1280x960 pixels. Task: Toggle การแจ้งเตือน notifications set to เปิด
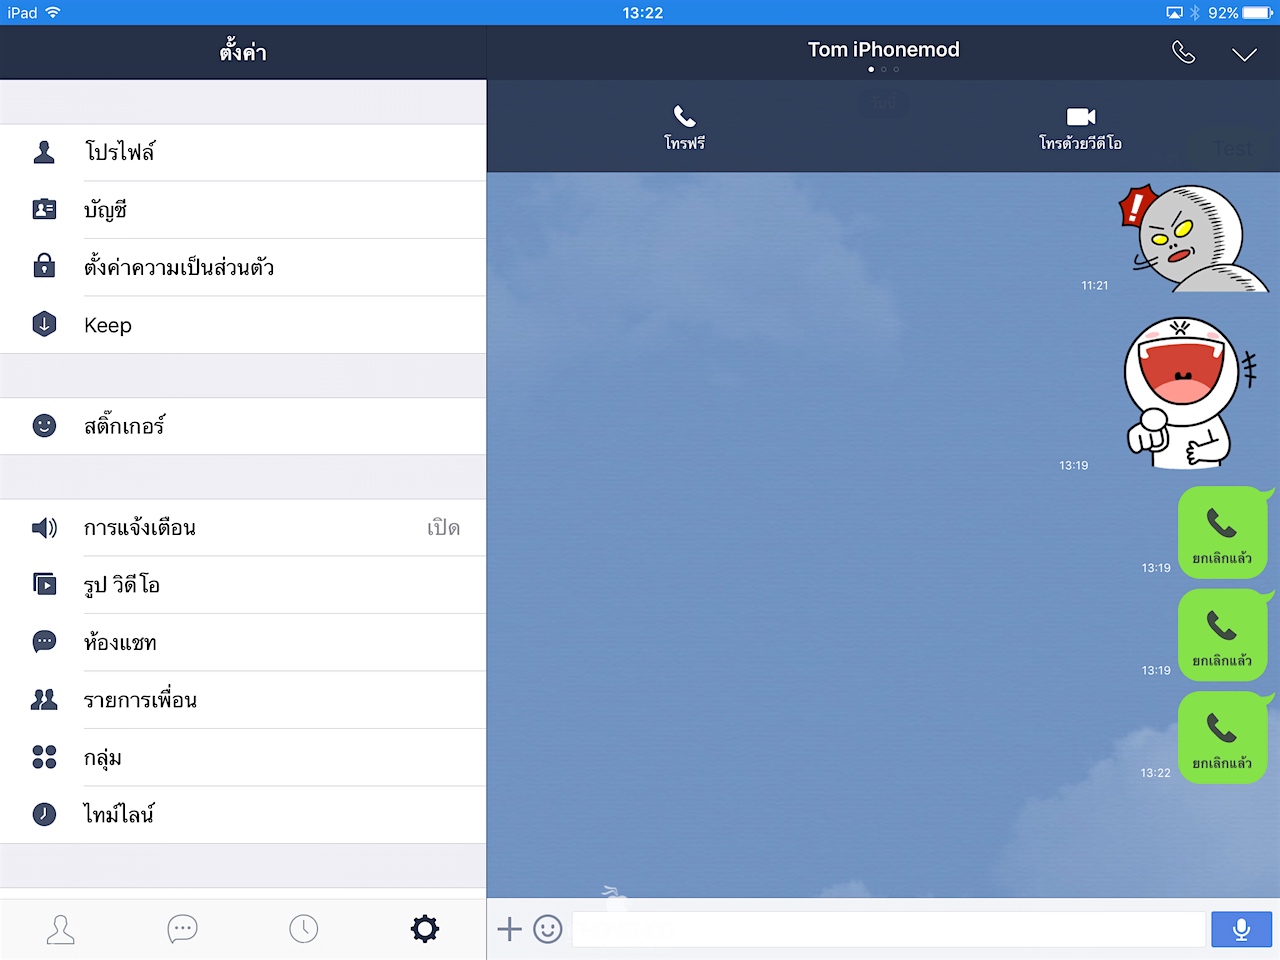[243, 528]
